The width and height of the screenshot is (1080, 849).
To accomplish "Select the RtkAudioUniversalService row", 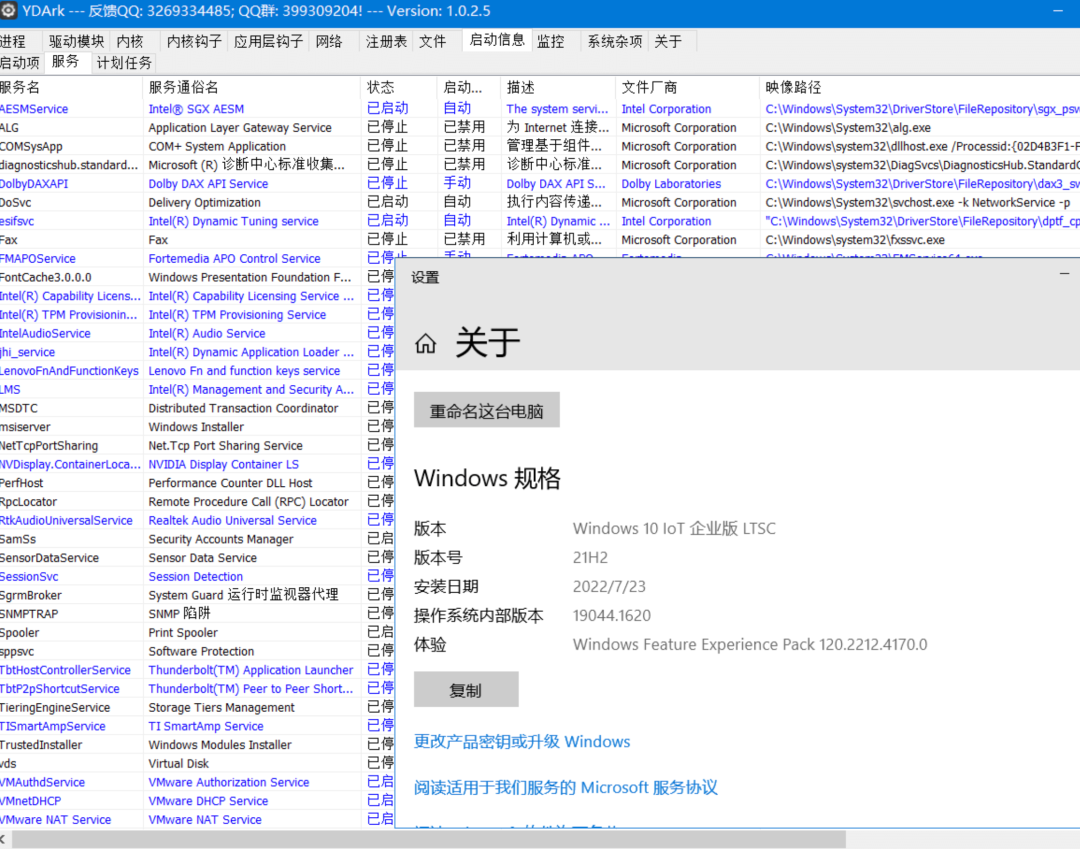I will tap(197, 521).
